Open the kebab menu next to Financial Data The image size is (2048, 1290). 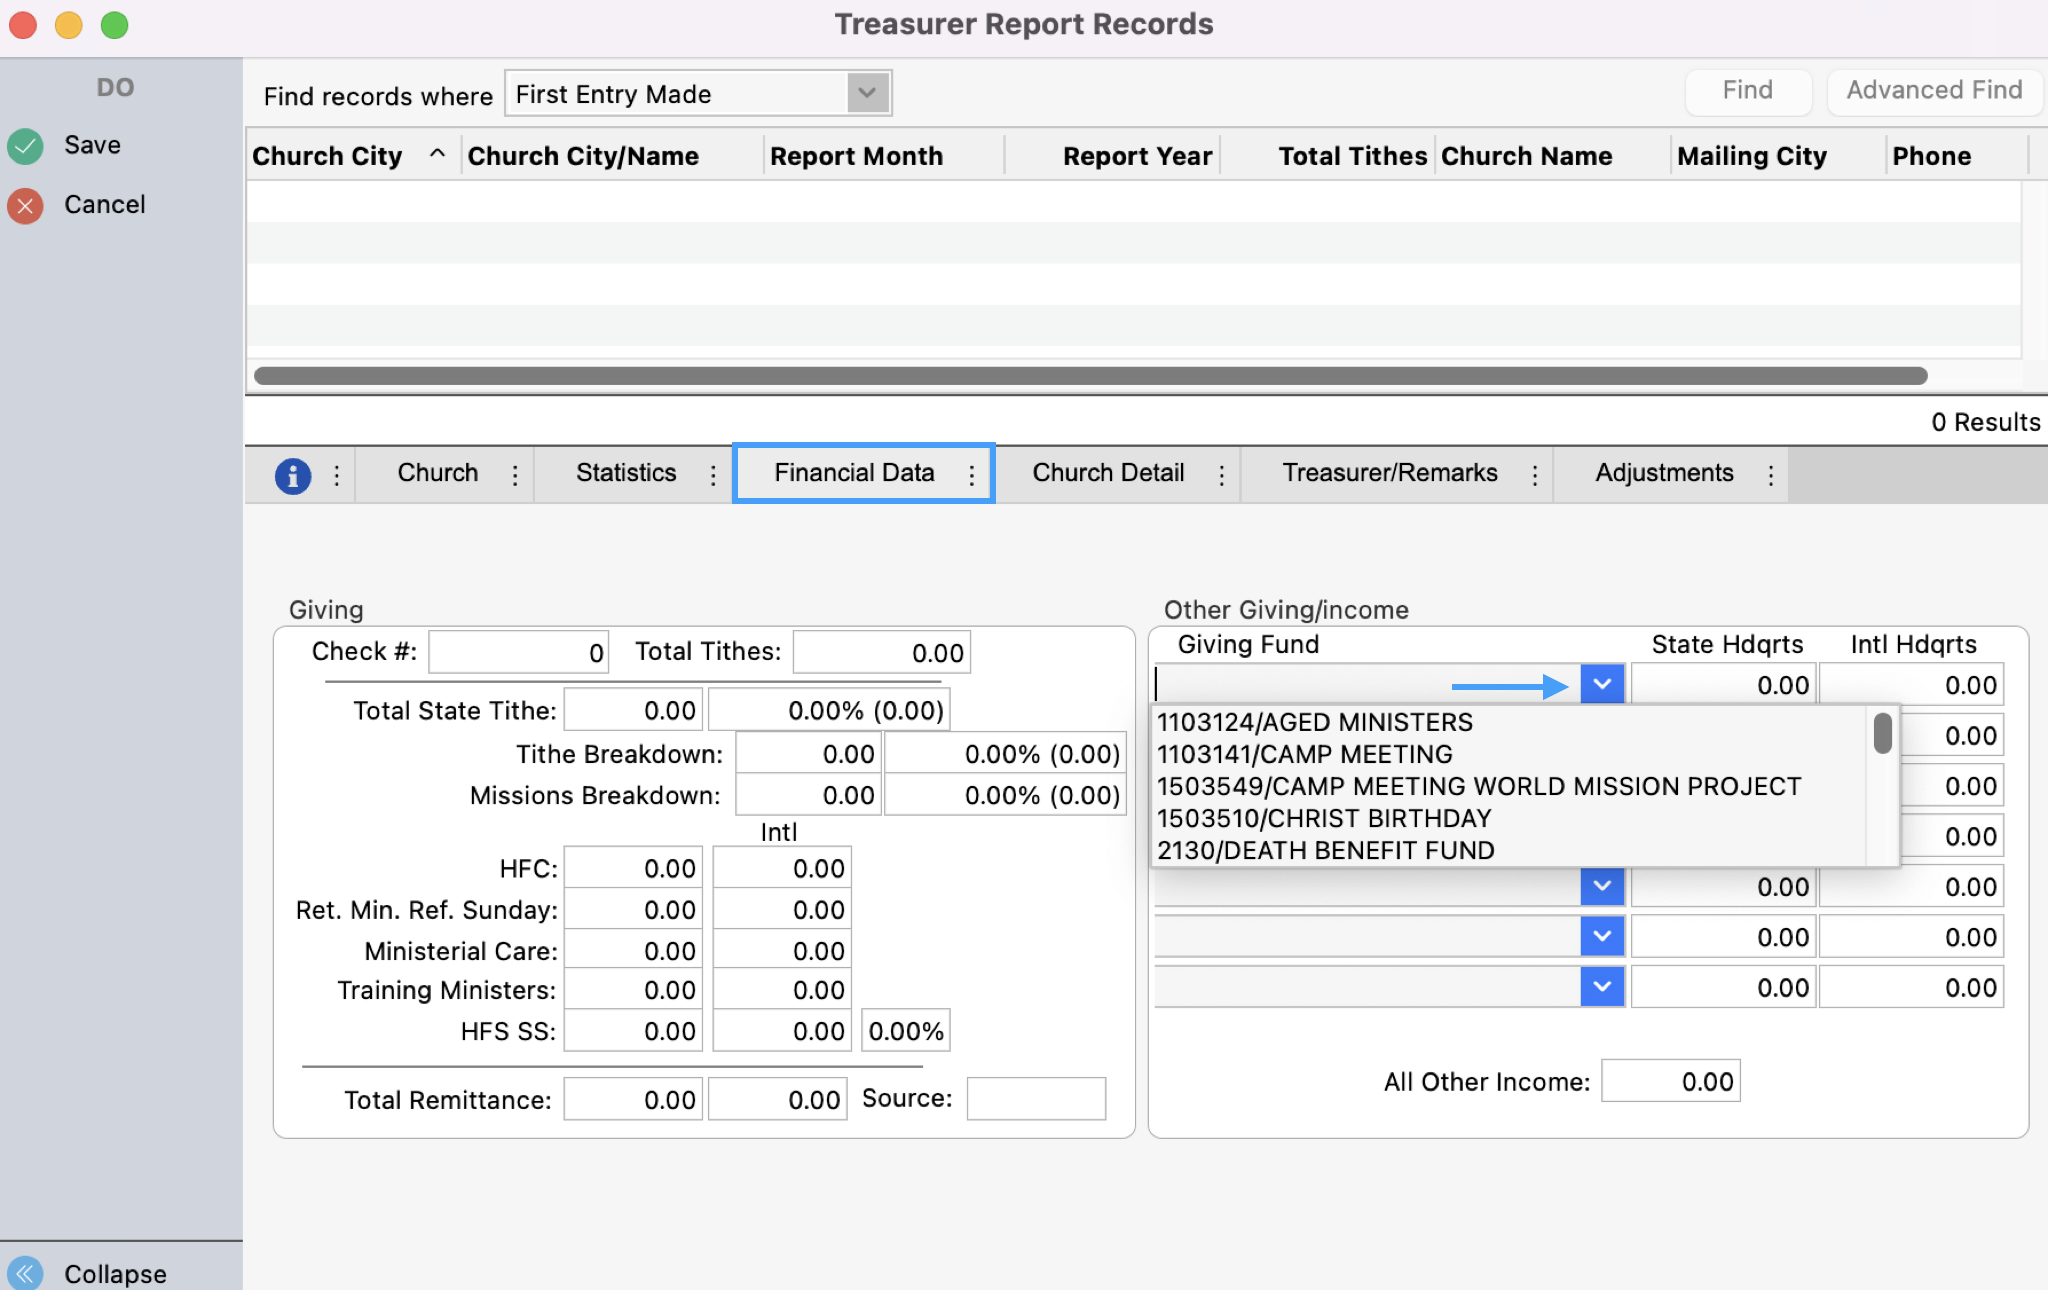(971, 474)
